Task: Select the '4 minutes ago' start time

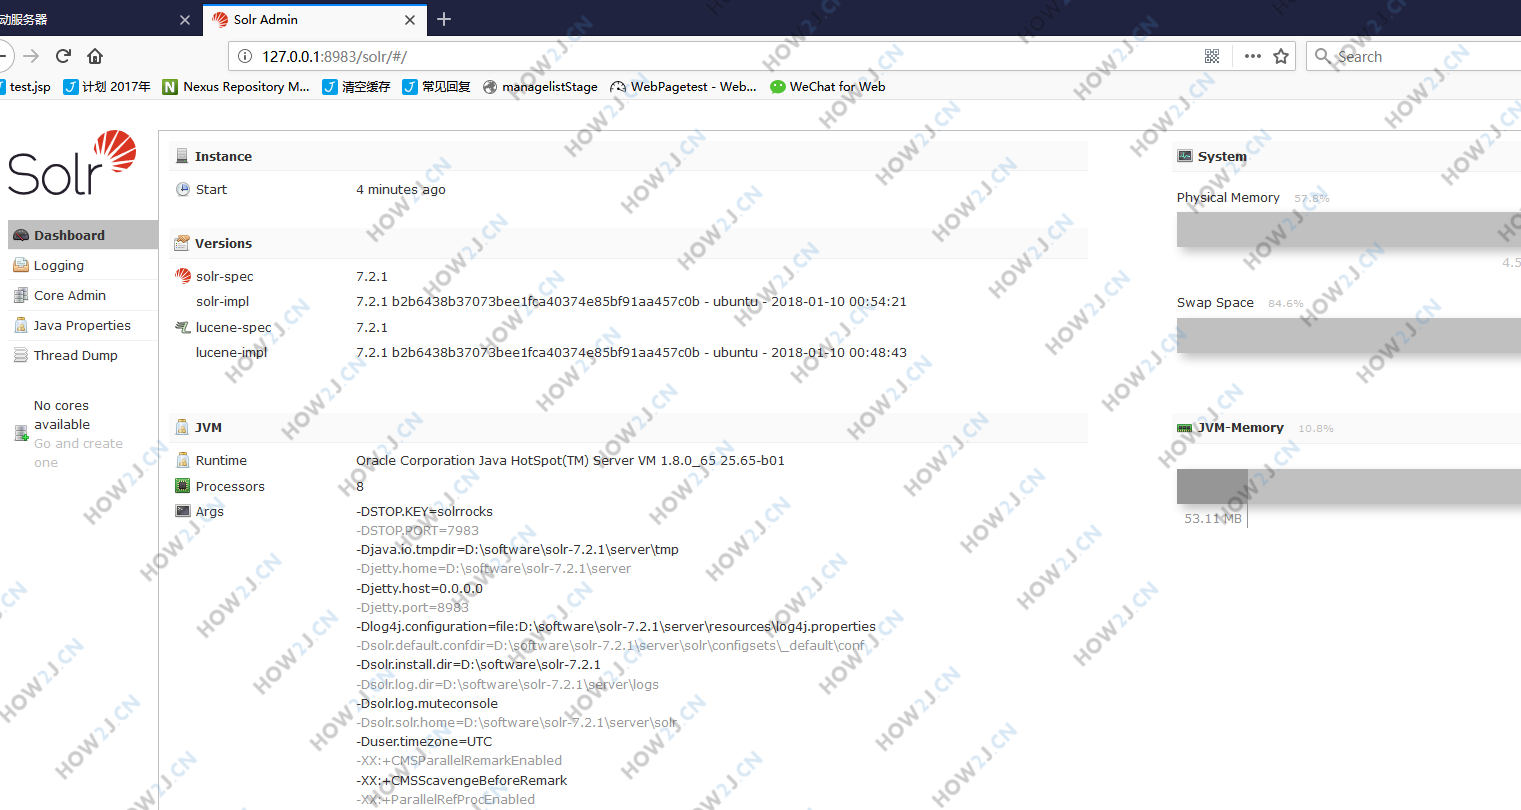Action: coord(401,189)
